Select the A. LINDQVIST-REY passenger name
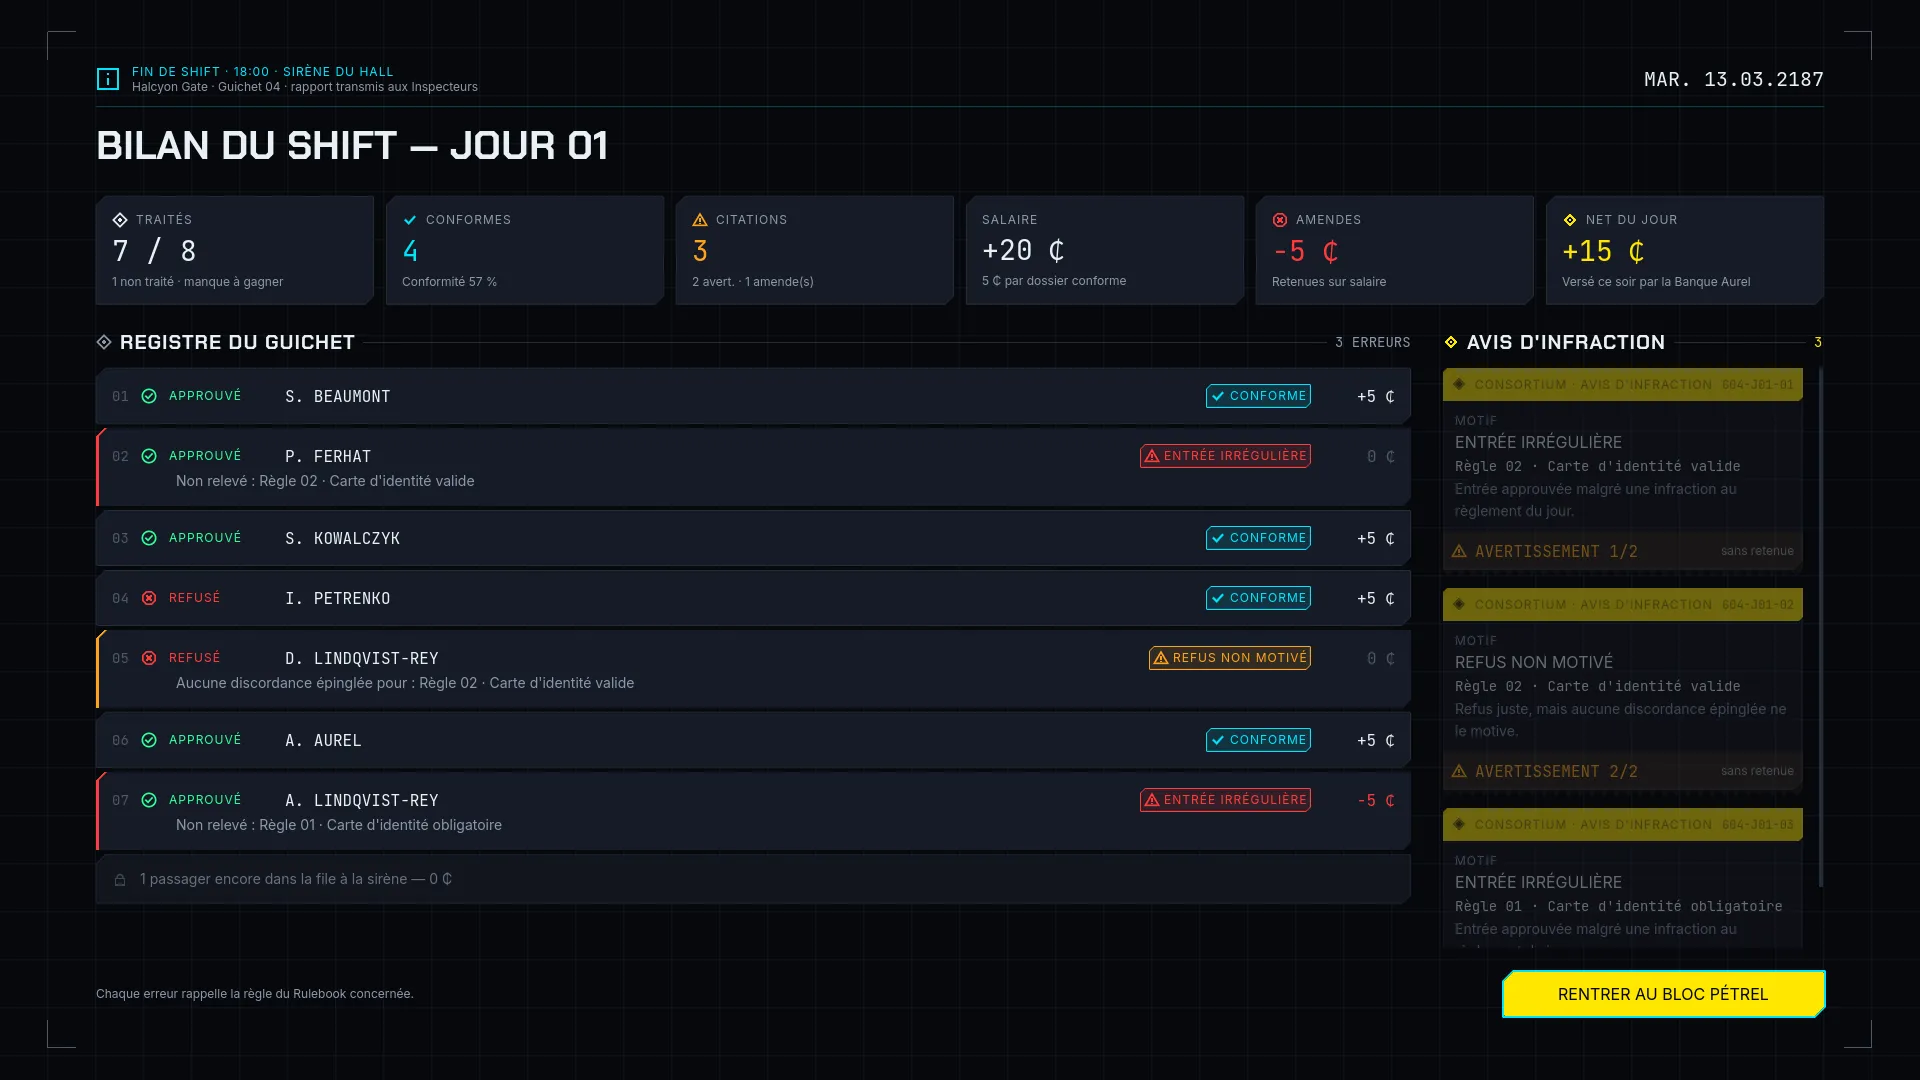Image resolution: width=1920 pixels, height=1080 pixels. 362,800
